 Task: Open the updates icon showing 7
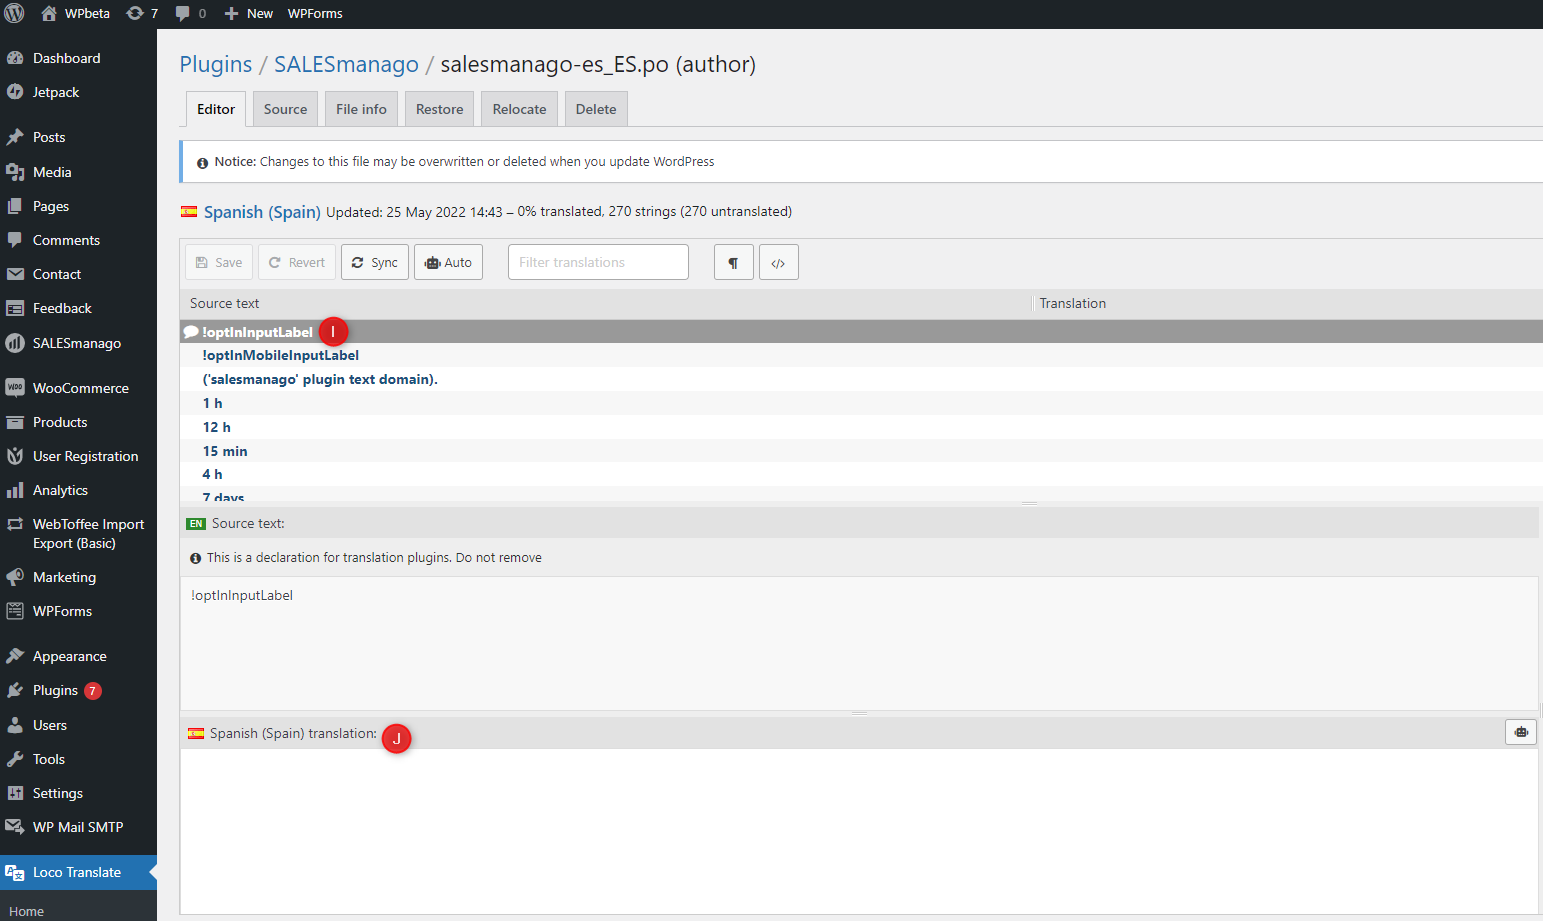142,13
